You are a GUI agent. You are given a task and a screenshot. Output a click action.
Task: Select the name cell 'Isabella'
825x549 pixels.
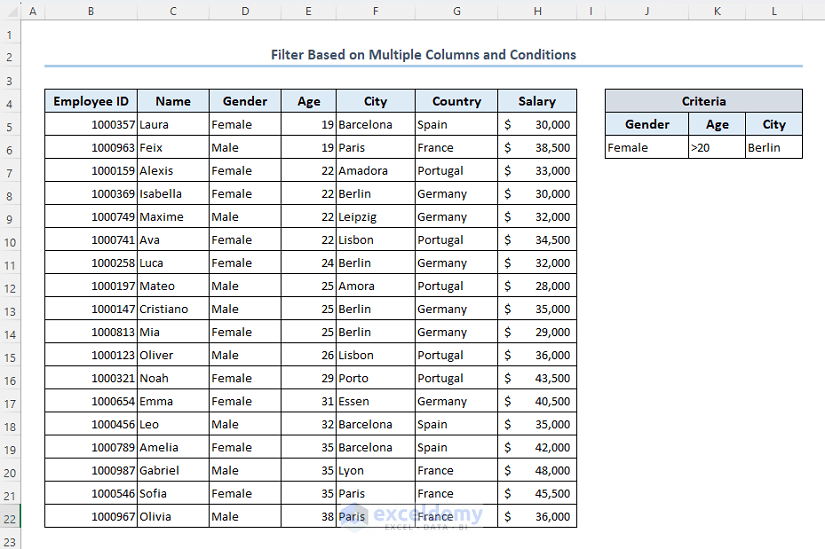[x=173, y=194]
